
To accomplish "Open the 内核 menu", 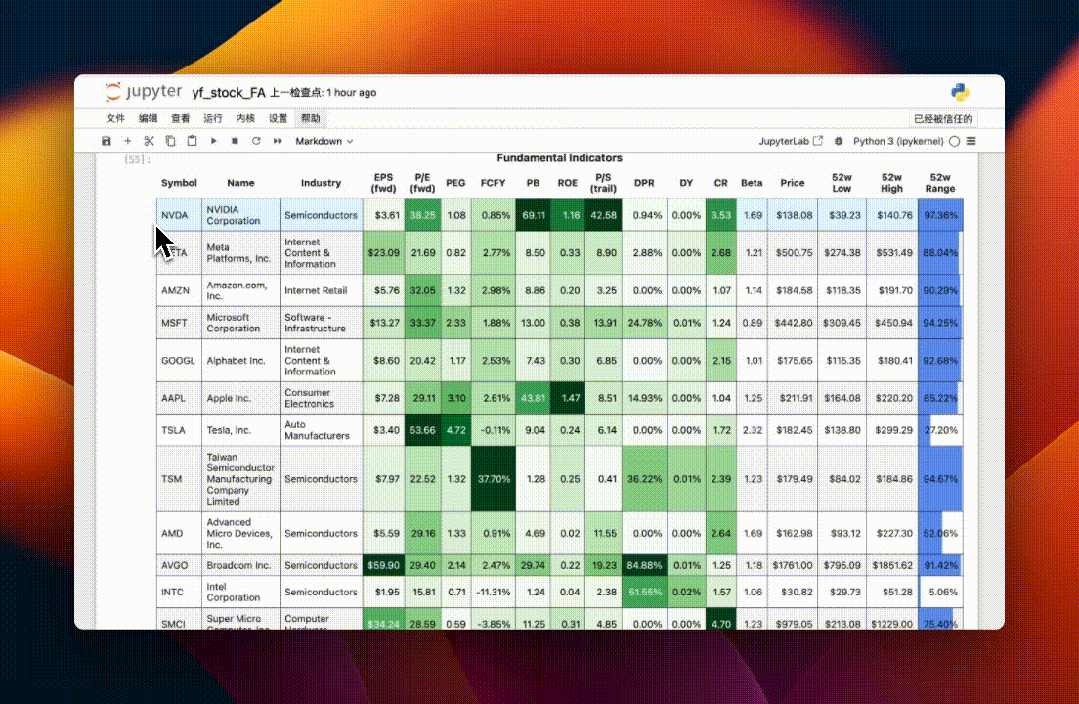I will coord(246,118).
